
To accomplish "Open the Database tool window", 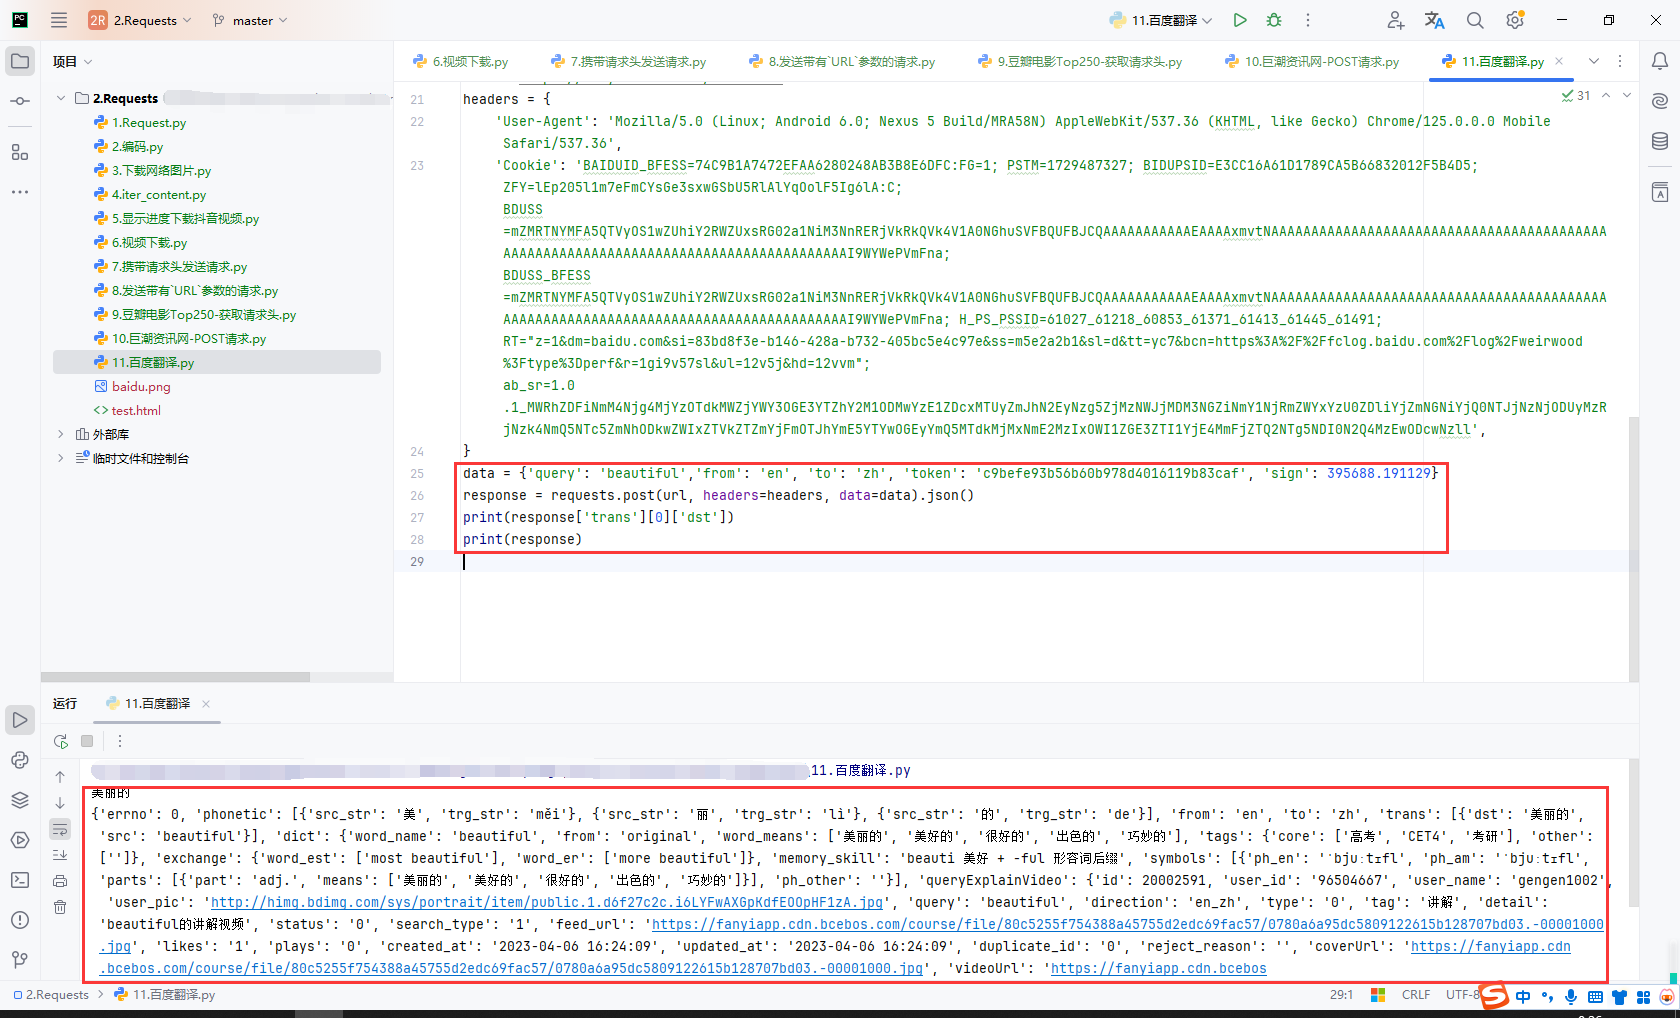I will pos(1660,141).
